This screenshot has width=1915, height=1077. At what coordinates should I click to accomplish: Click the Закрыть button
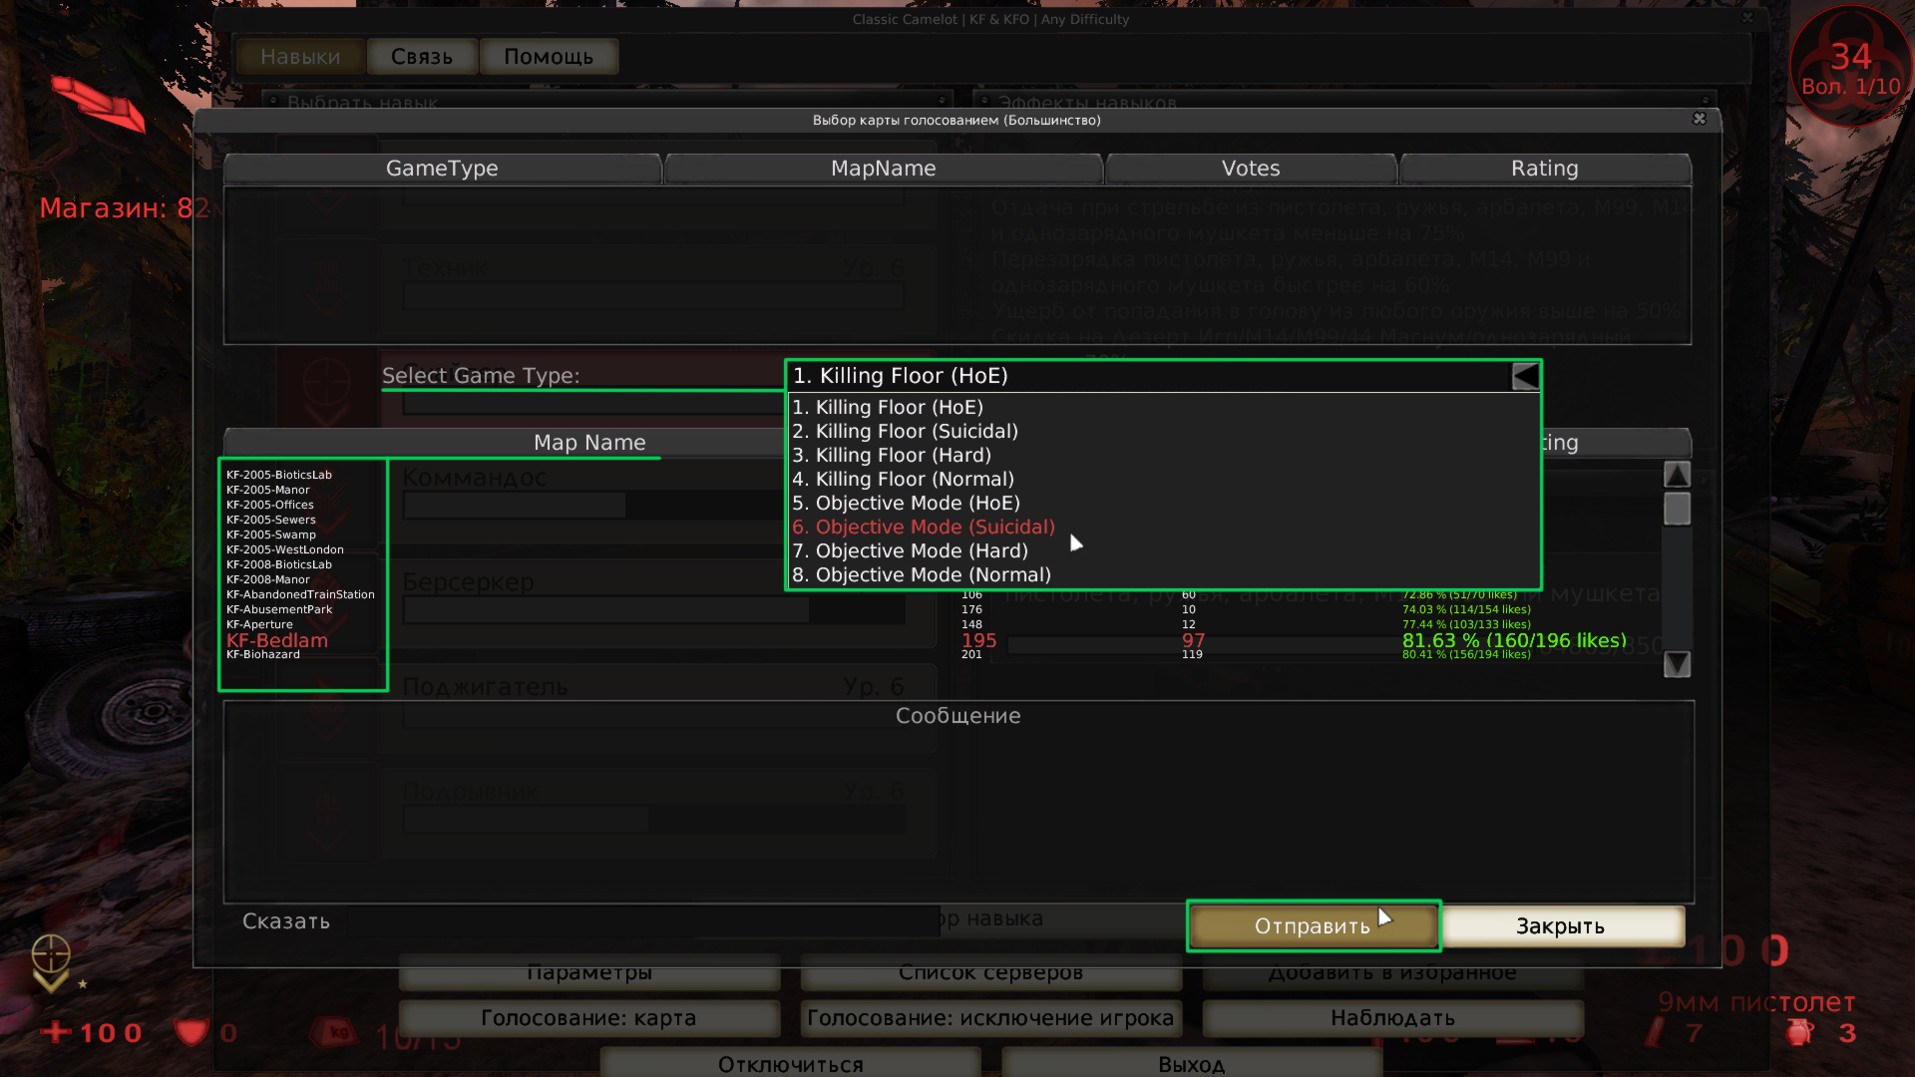(x=1561, y=926)
